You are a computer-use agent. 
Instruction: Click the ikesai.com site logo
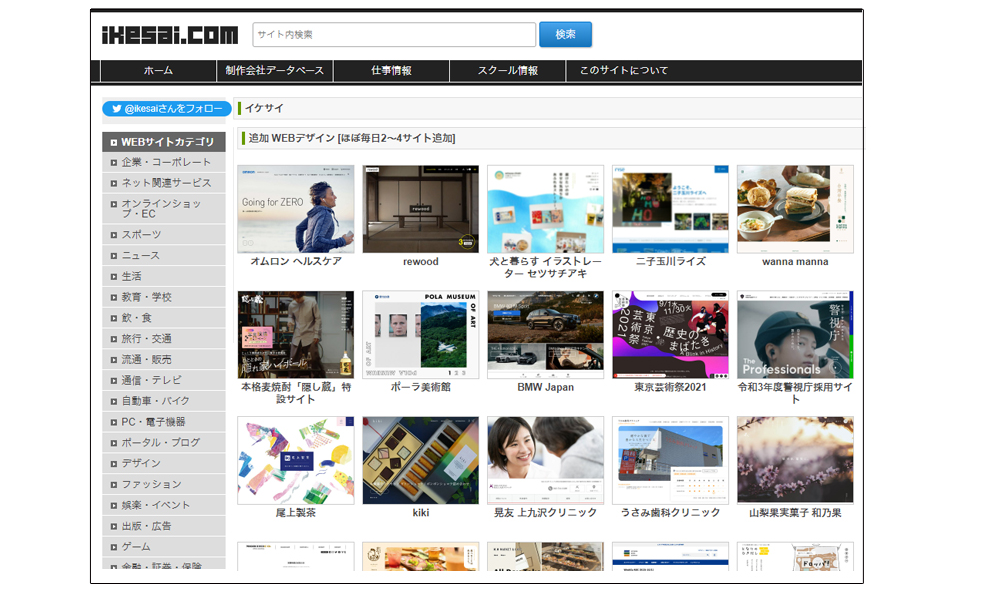(170, 35)
